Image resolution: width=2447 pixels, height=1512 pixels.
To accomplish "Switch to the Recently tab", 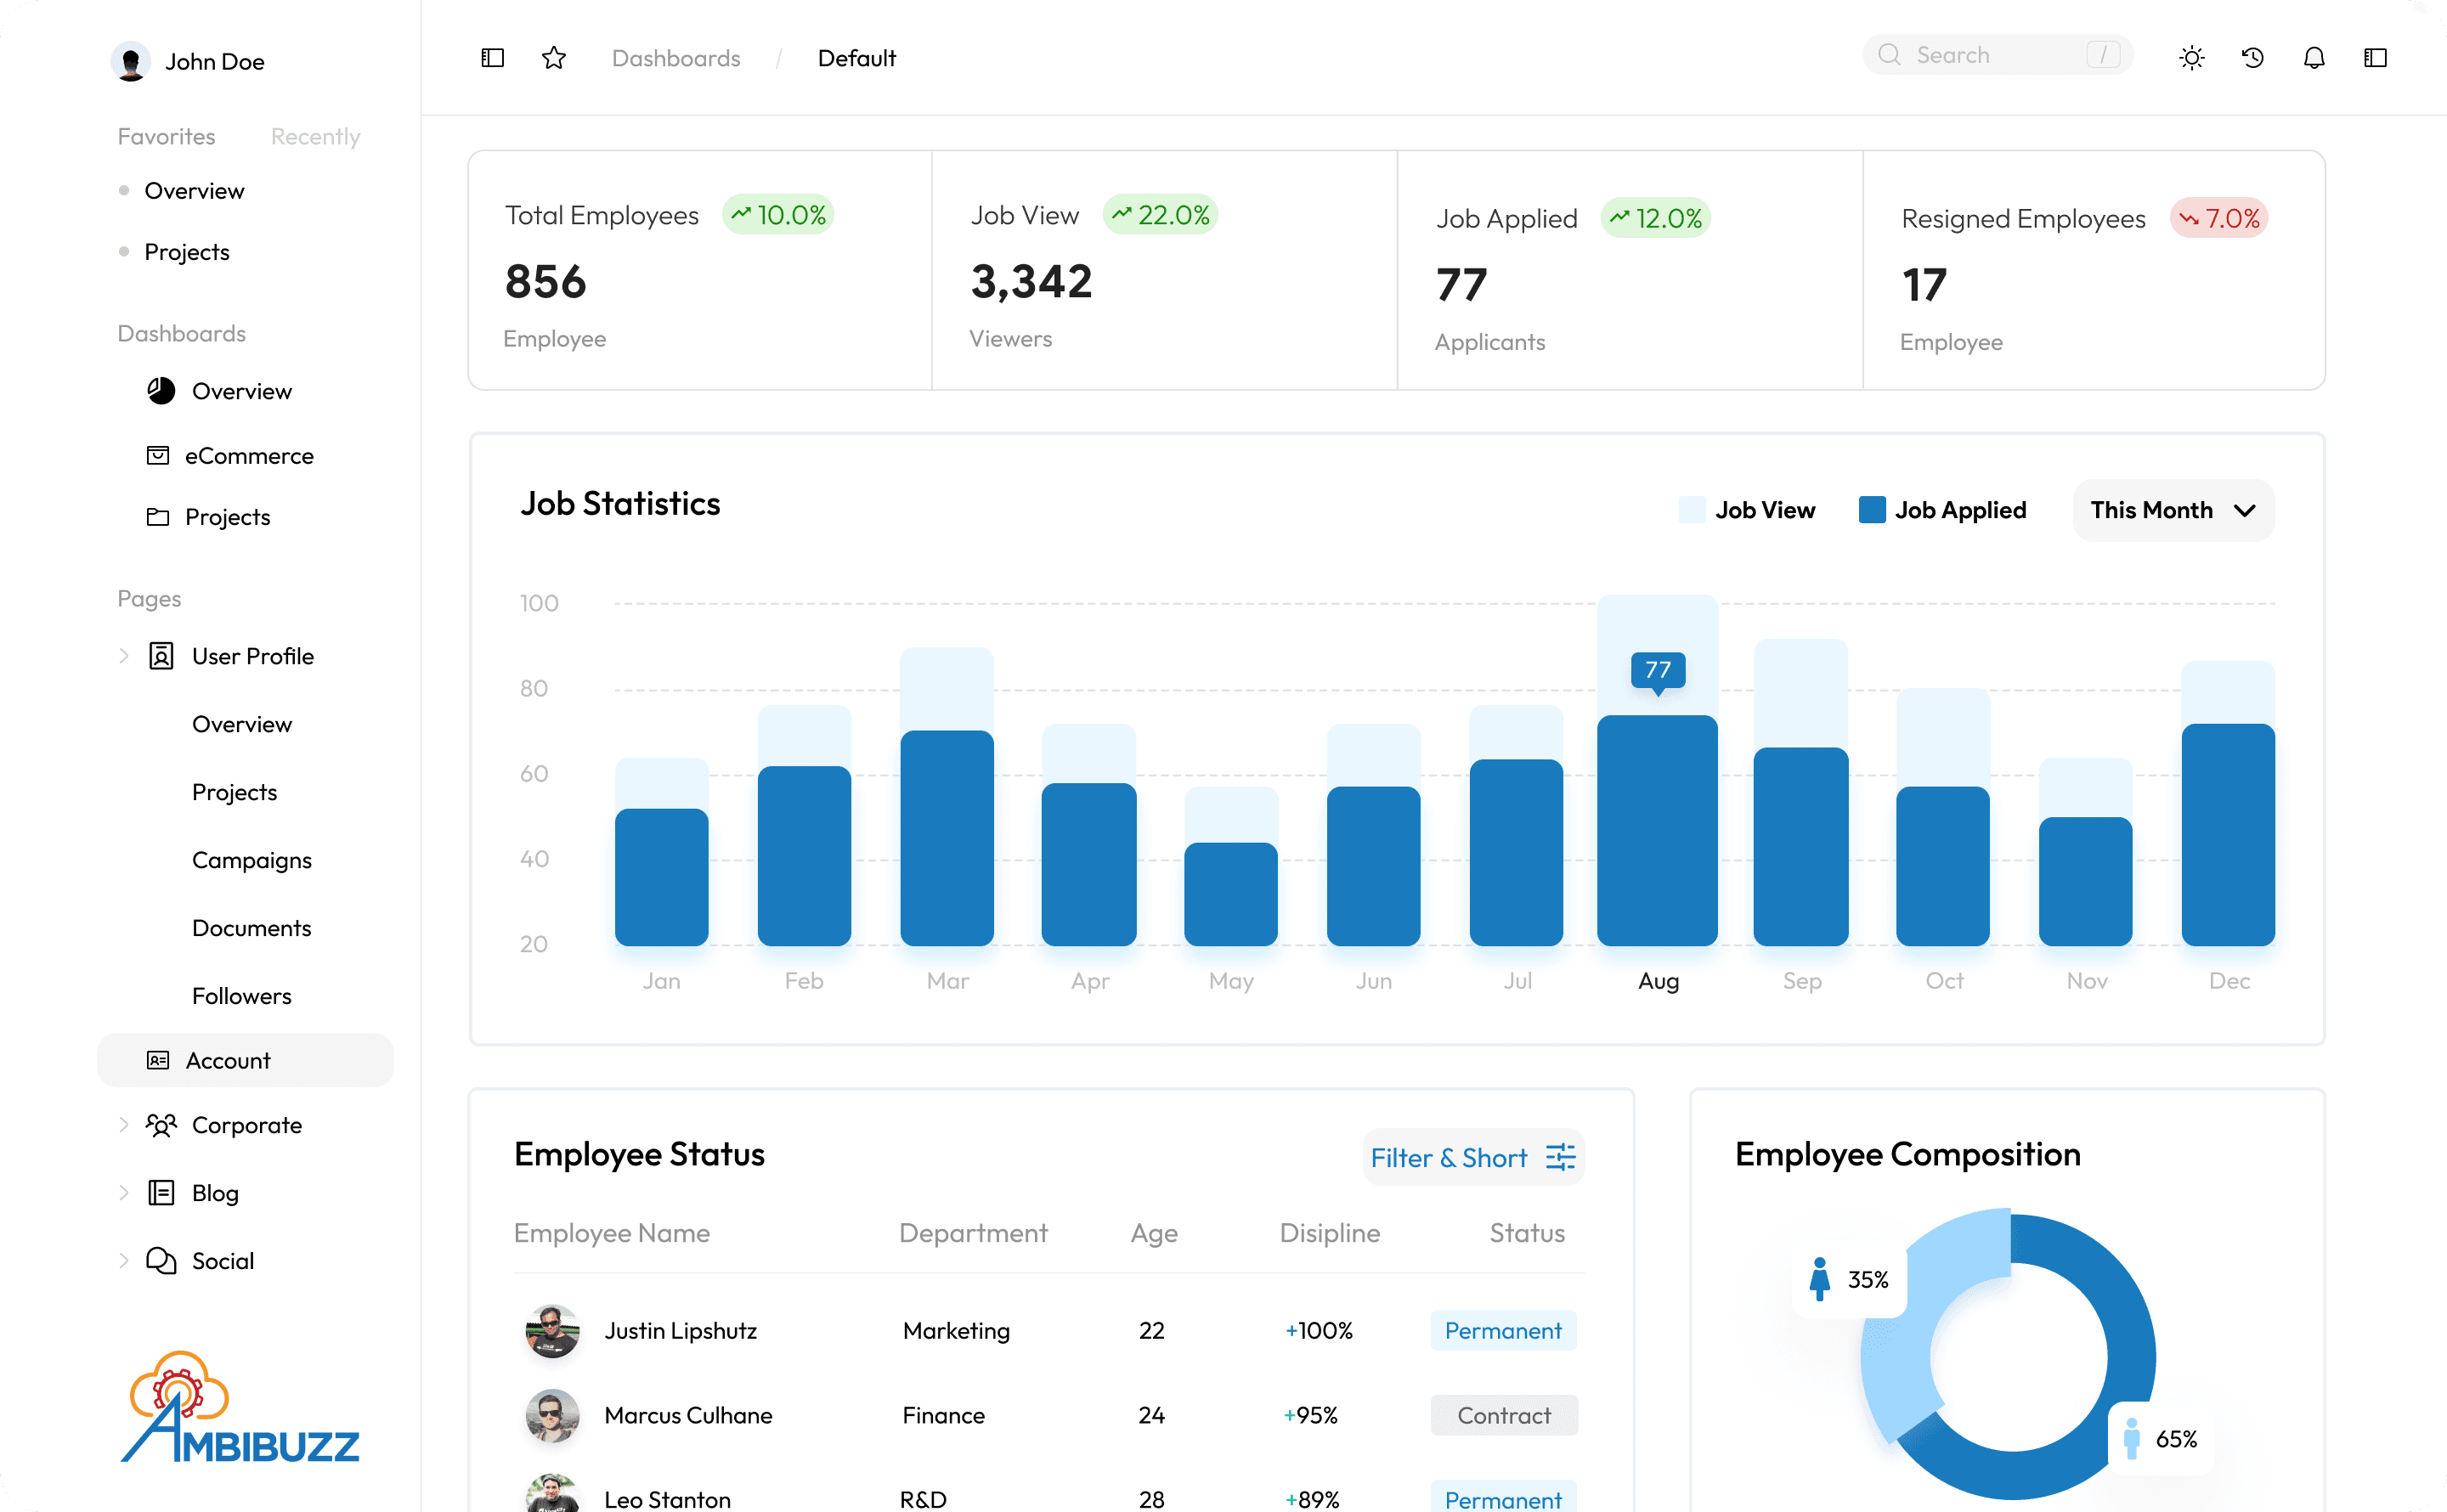I will (x=315, y=137).
